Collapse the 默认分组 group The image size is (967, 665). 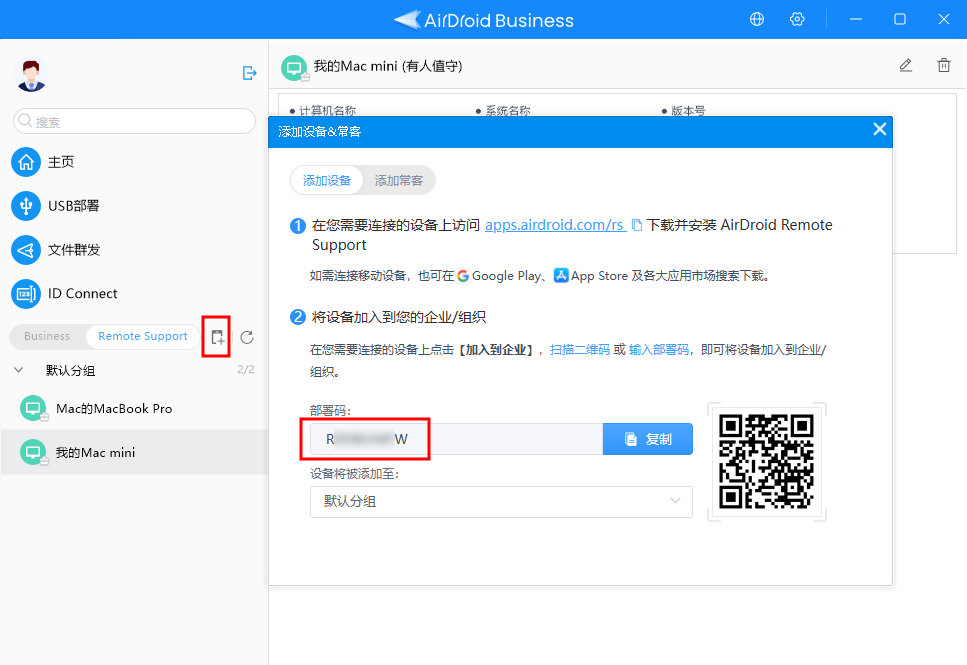(x=19, y=370)
